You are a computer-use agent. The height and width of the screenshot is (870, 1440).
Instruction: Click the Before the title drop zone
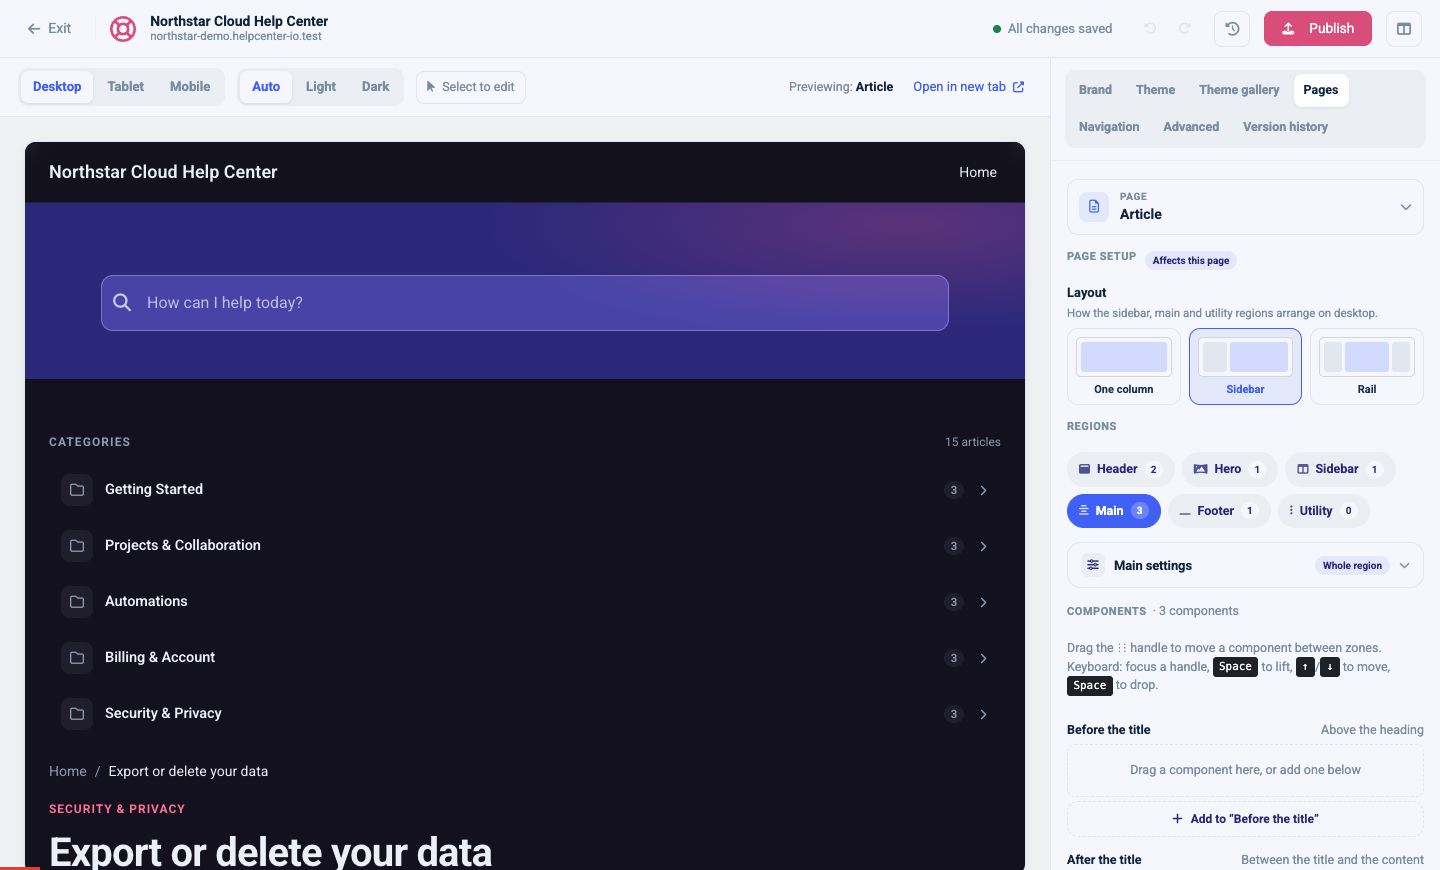coord(1245,770)
